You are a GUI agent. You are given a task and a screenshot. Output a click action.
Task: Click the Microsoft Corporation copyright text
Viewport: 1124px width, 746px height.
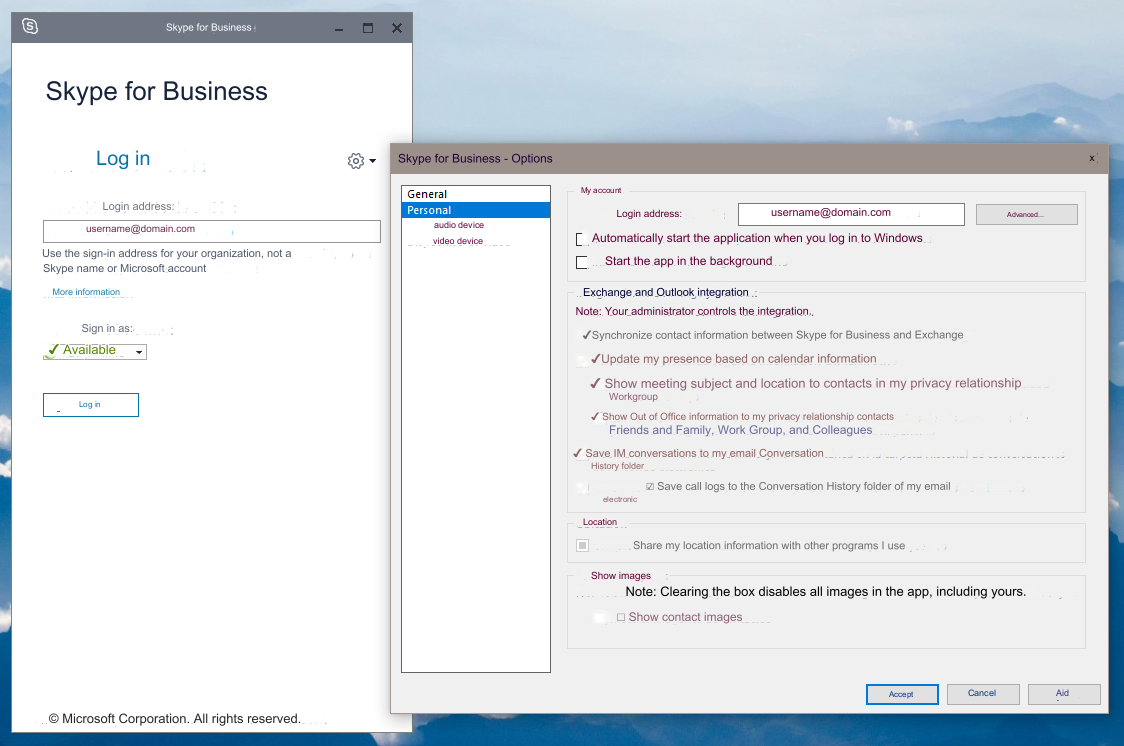click(174, 719)
